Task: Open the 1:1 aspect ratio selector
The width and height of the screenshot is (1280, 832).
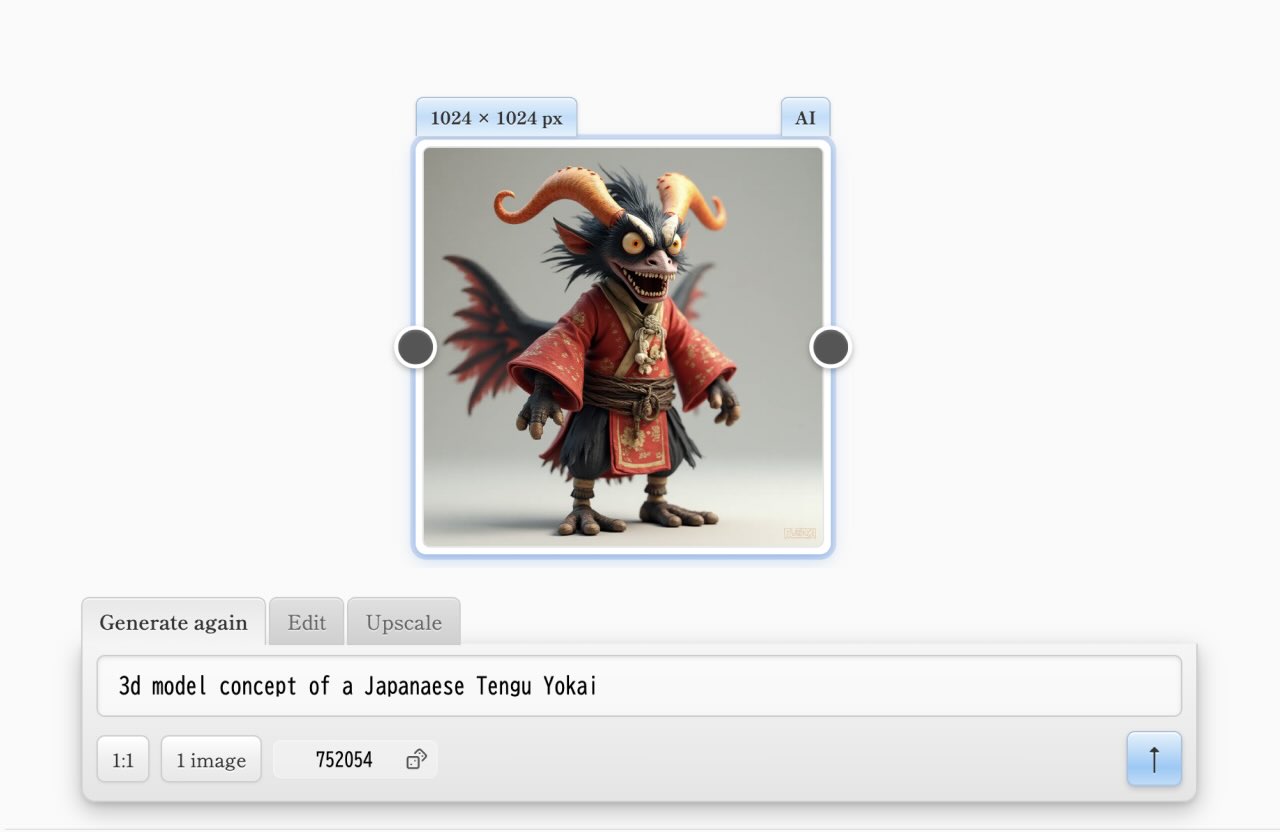Action: pyautogui.click(x=122, y=759)
